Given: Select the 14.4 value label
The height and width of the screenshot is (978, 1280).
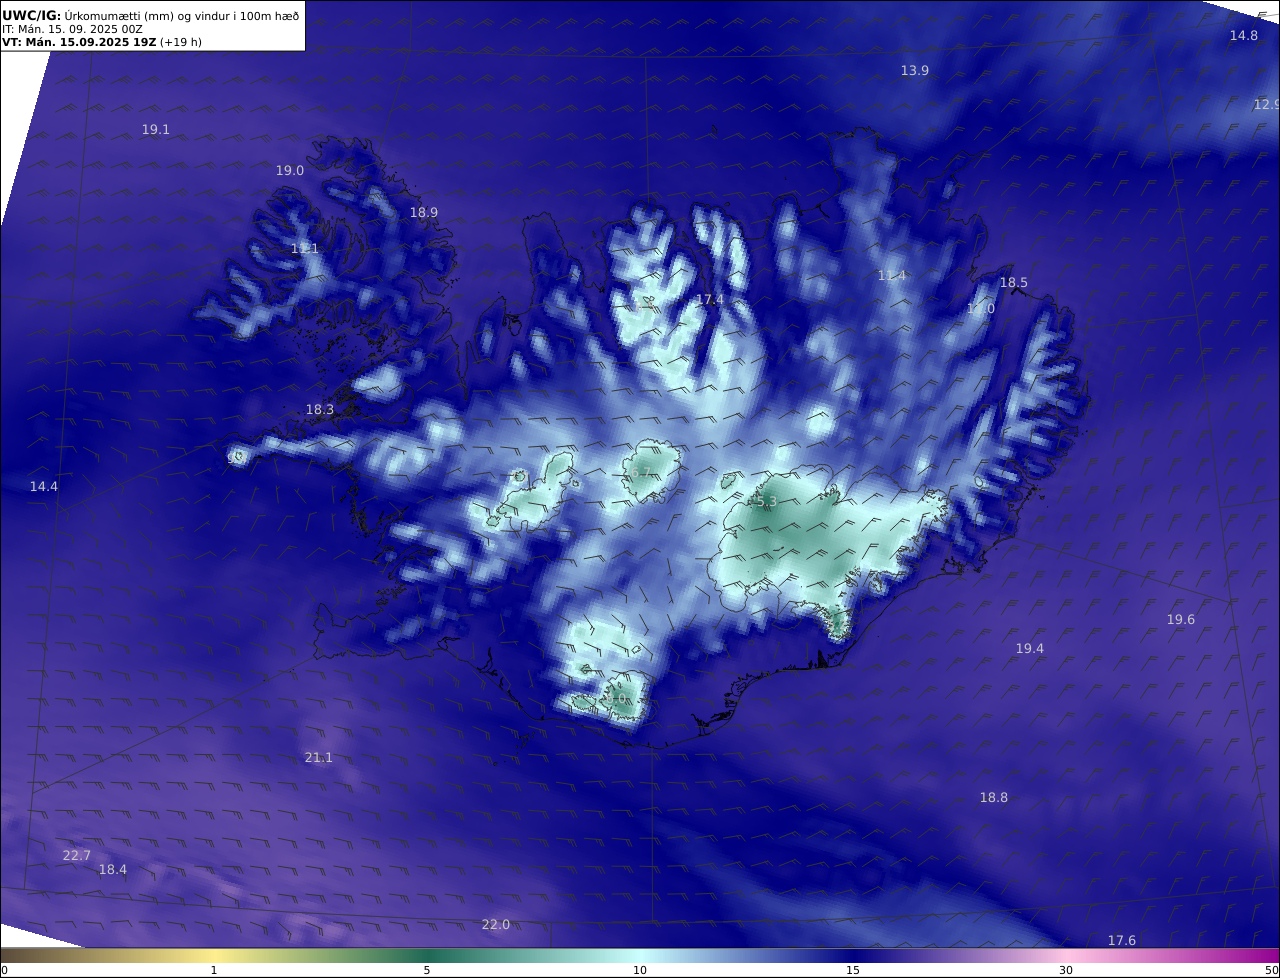Looking at the screenshot, I should point(43,487).
